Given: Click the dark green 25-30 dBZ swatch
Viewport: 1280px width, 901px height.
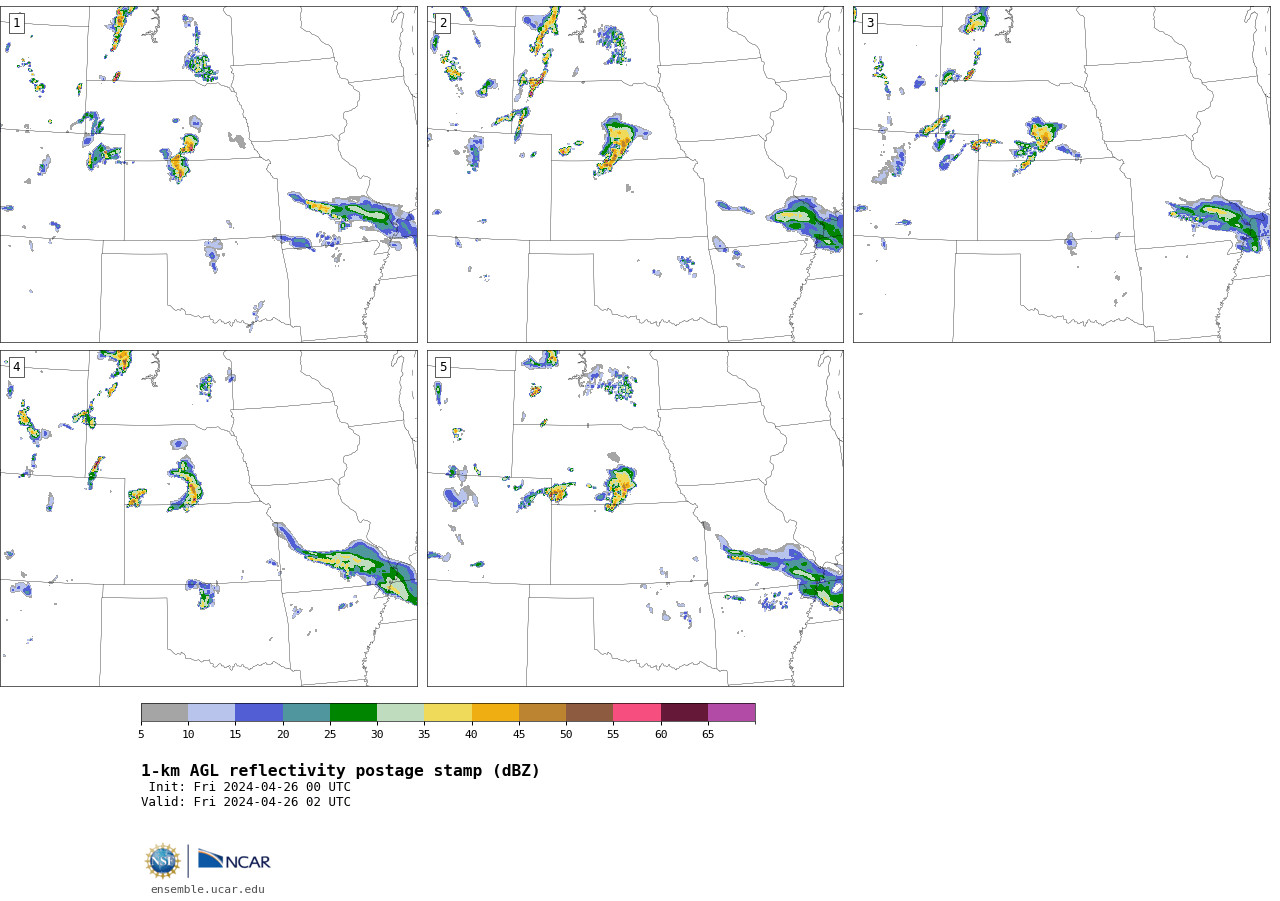Looking at the screenshot, I should point(353,713).
